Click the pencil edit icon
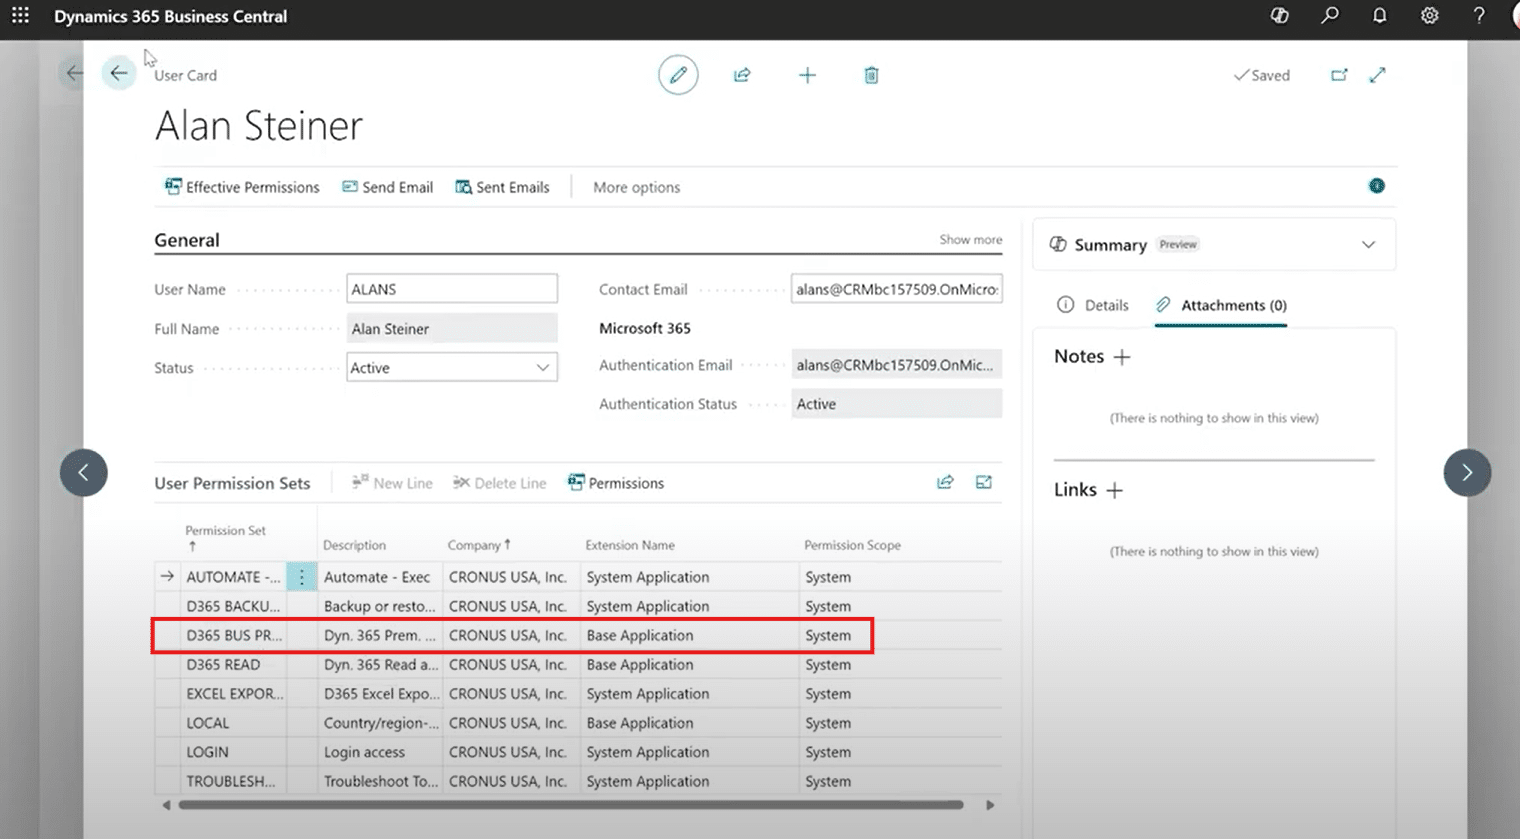This screenshot has width=1520, height=839. pyautogui.click(x=678, y=75)
